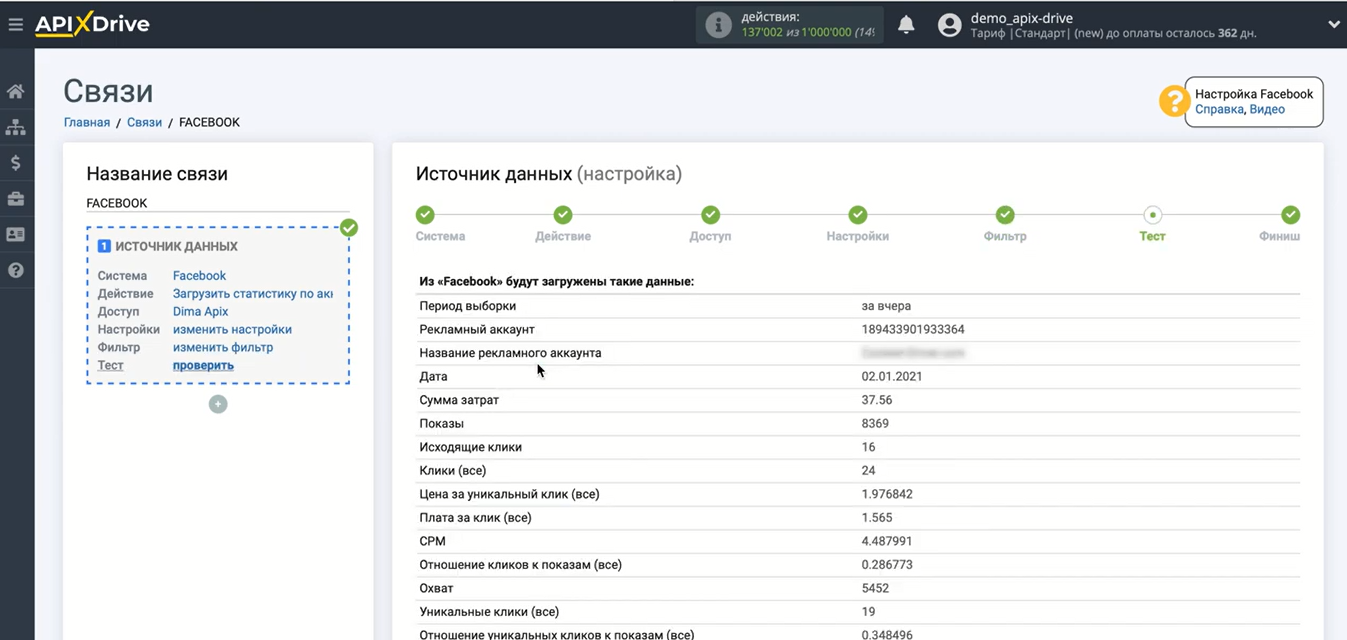1347x640 pixels.
Task: Go to Настройки step
Action: pos(857,237)
